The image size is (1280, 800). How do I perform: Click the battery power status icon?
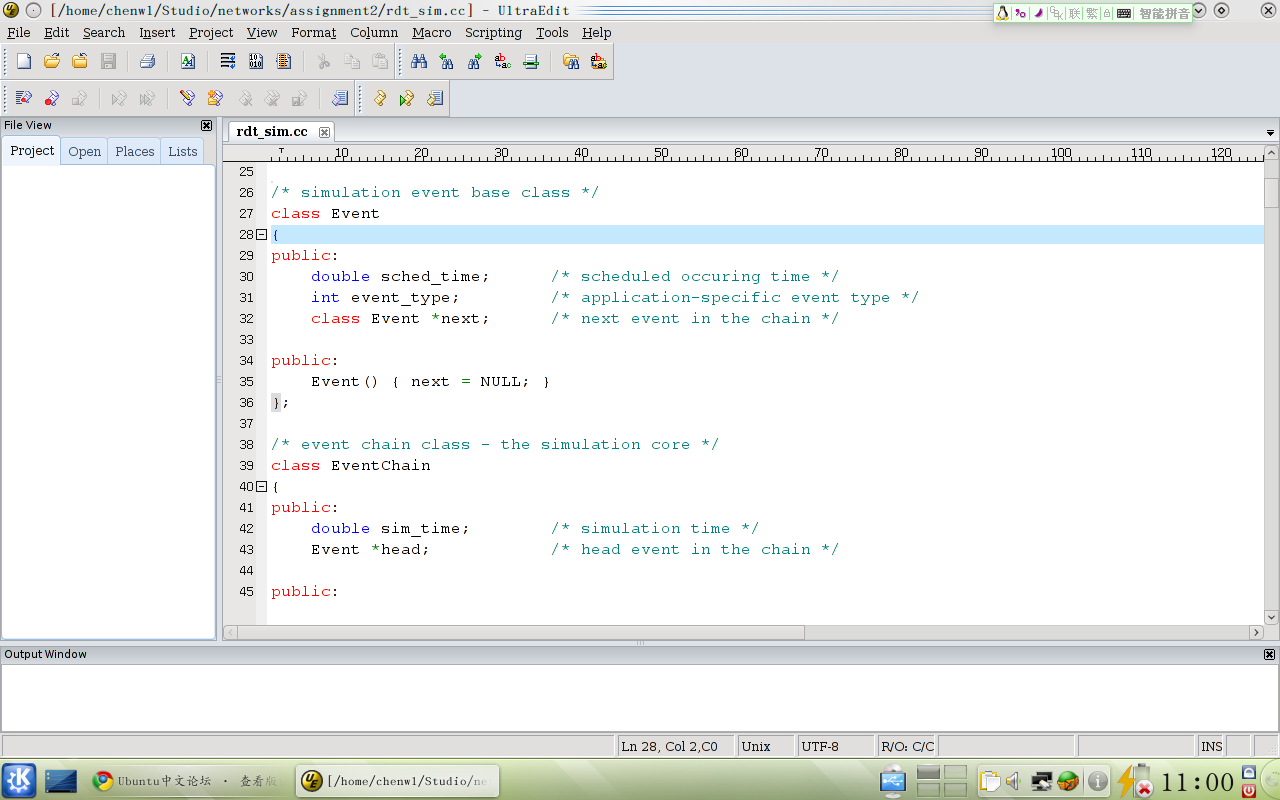(x=1135, y=781)
